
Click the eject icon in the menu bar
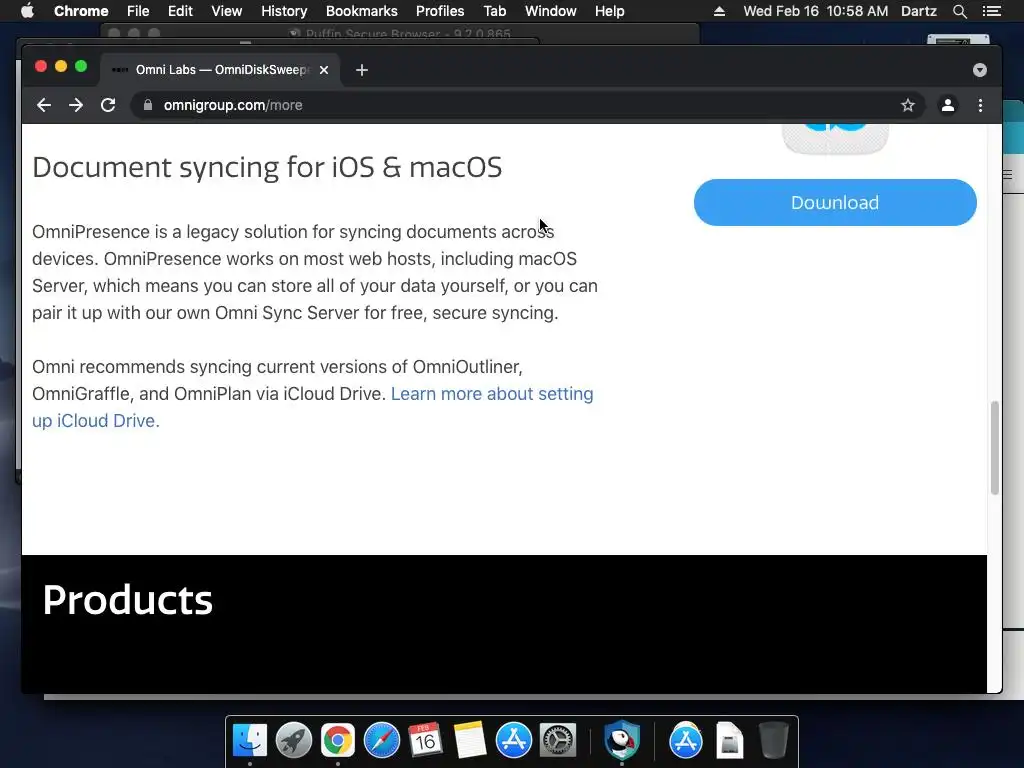pyautogui.click(x=719, y=11)
